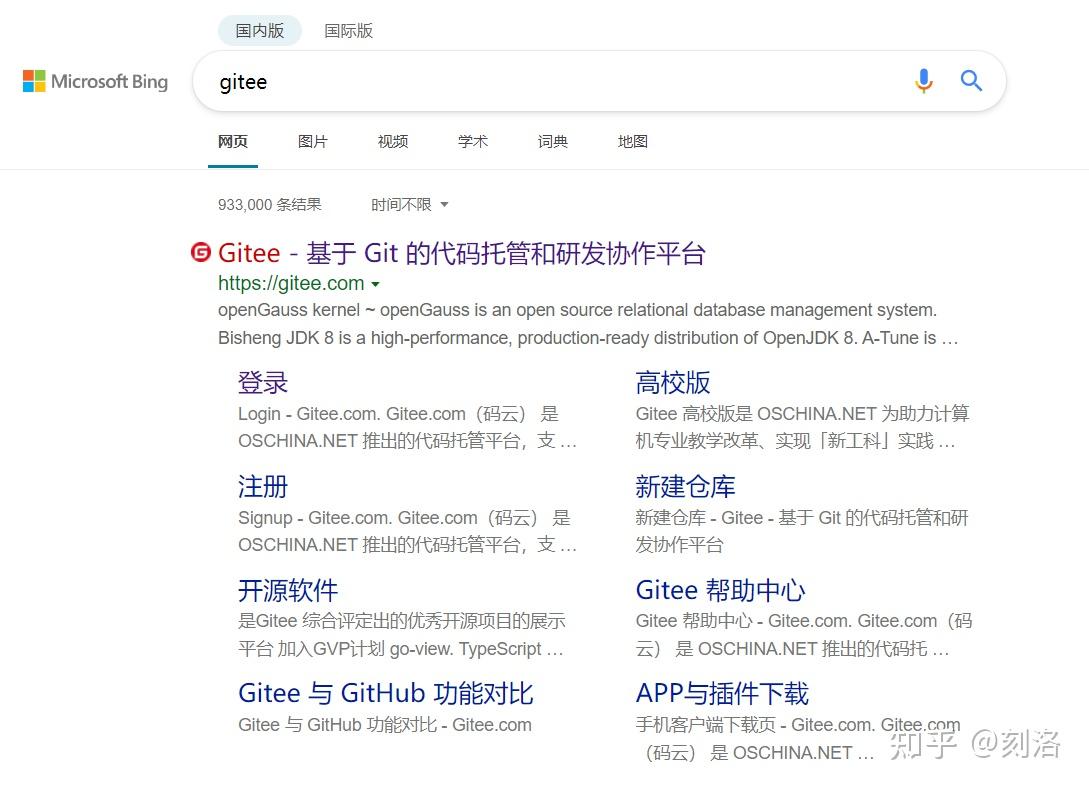
Task: Switch to the 视频 tab
Action: click(x=392, y=142)
